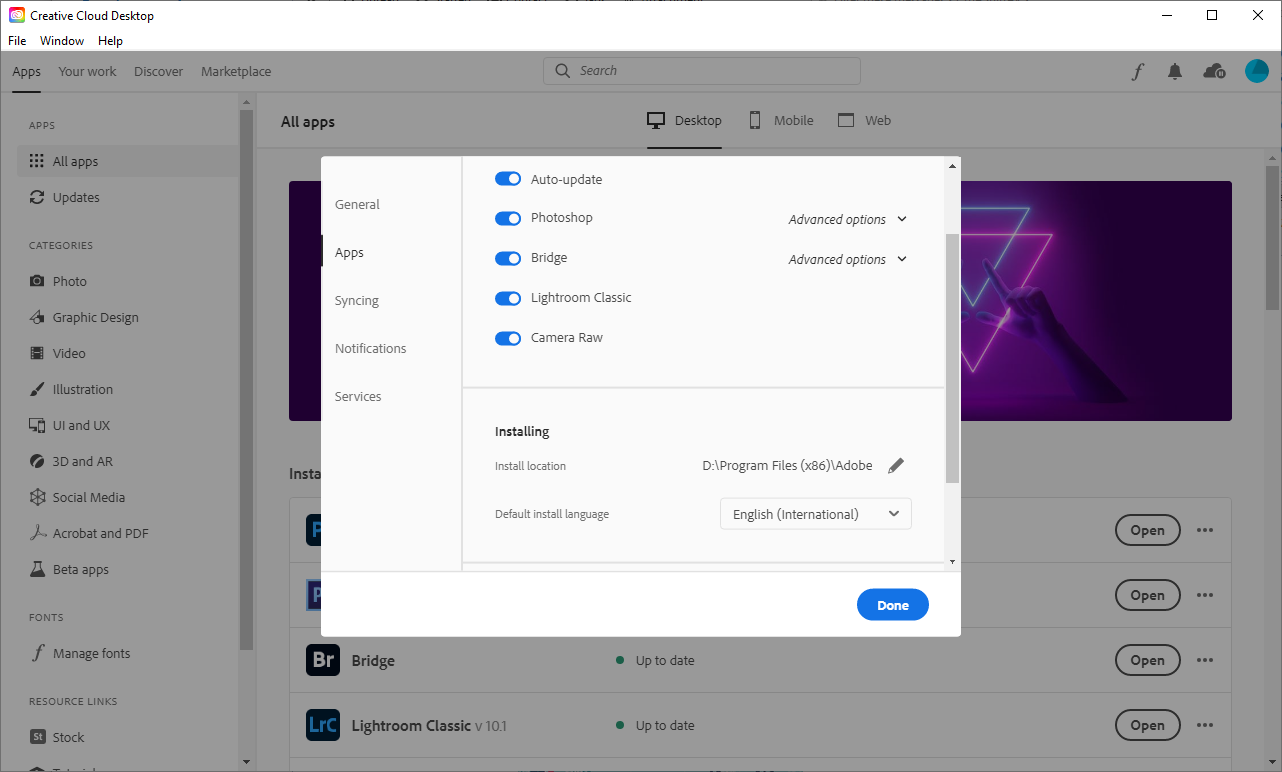Open the notifications bell
The width and height of the screenshot is (1282, 772).
click(1175, 71)
